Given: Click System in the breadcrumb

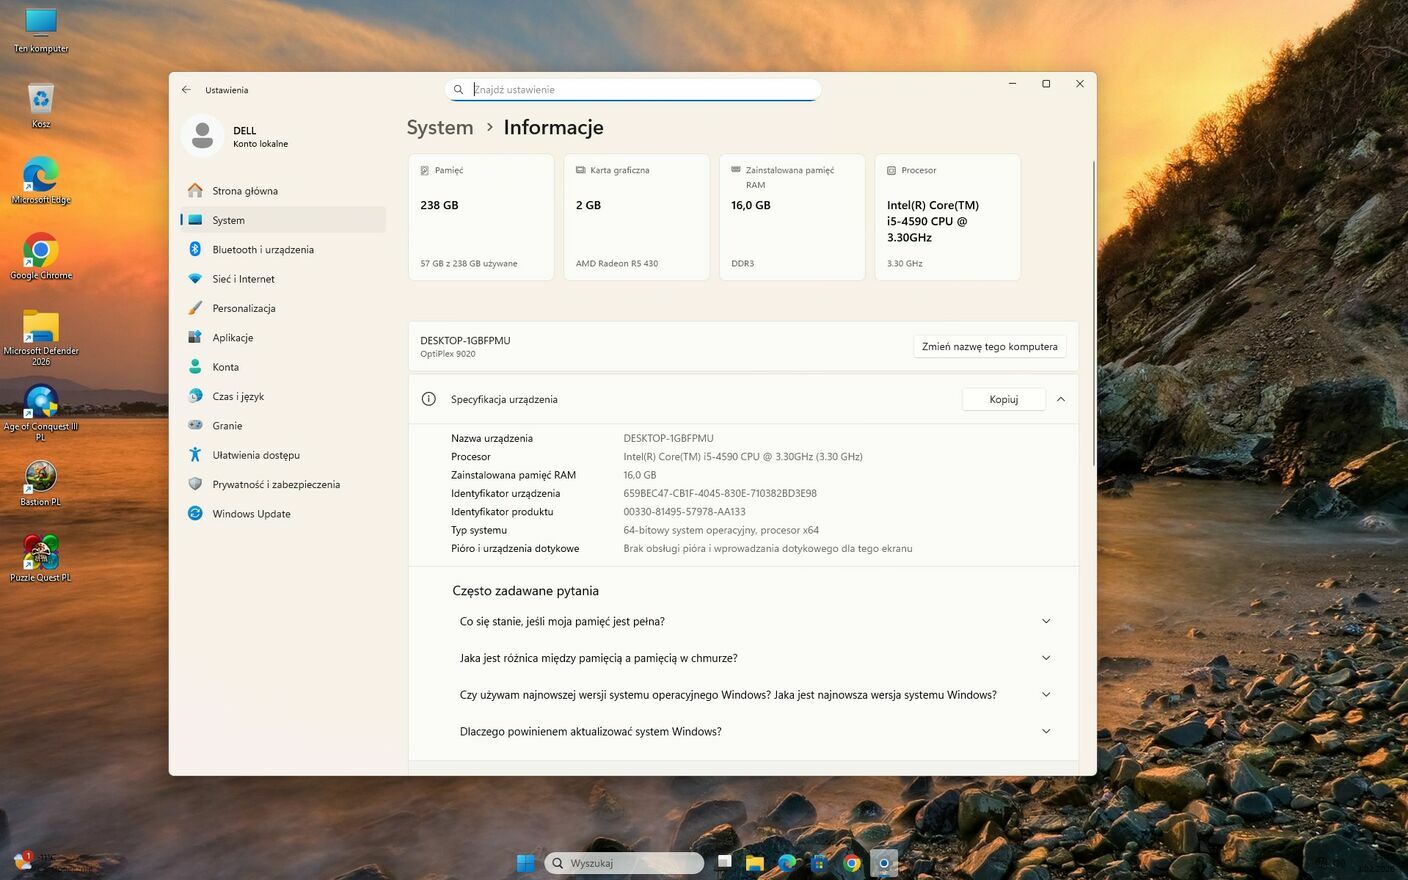Looking at the screenshot, I should [x=439, y=128].
